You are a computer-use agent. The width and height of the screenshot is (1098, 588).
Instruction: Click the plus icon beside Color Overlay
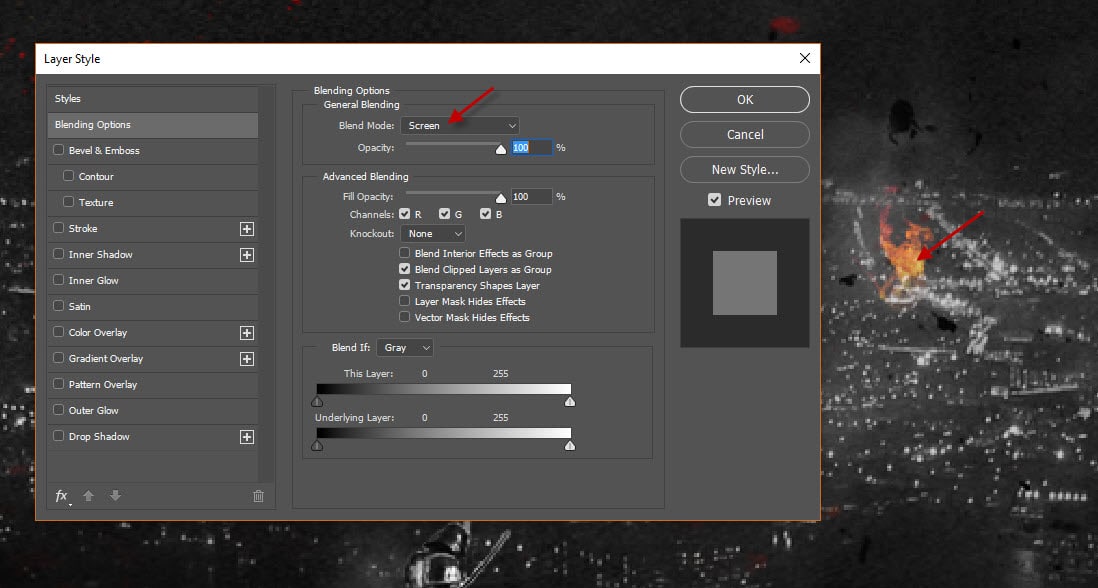point(247,333)
